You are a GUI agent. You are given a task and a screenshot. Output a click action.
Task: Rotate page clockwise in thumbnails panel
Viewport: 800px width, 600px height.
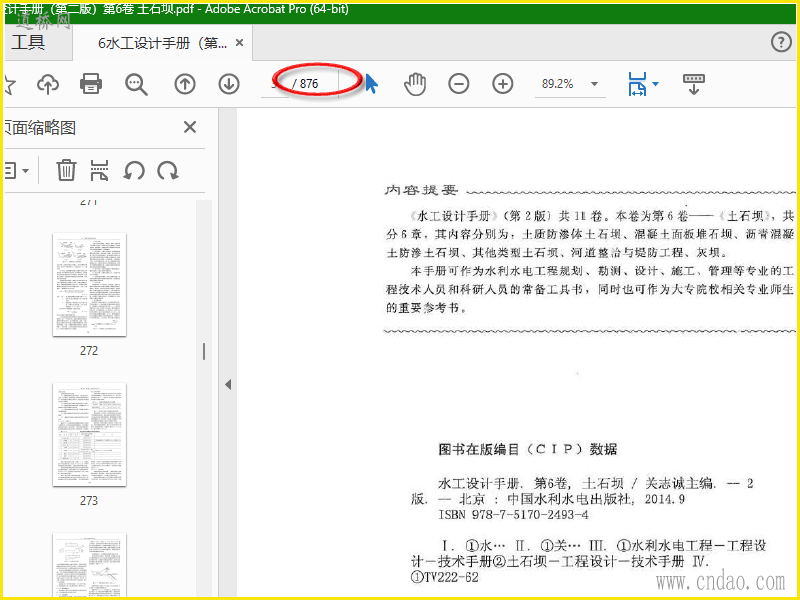(168, 170)
